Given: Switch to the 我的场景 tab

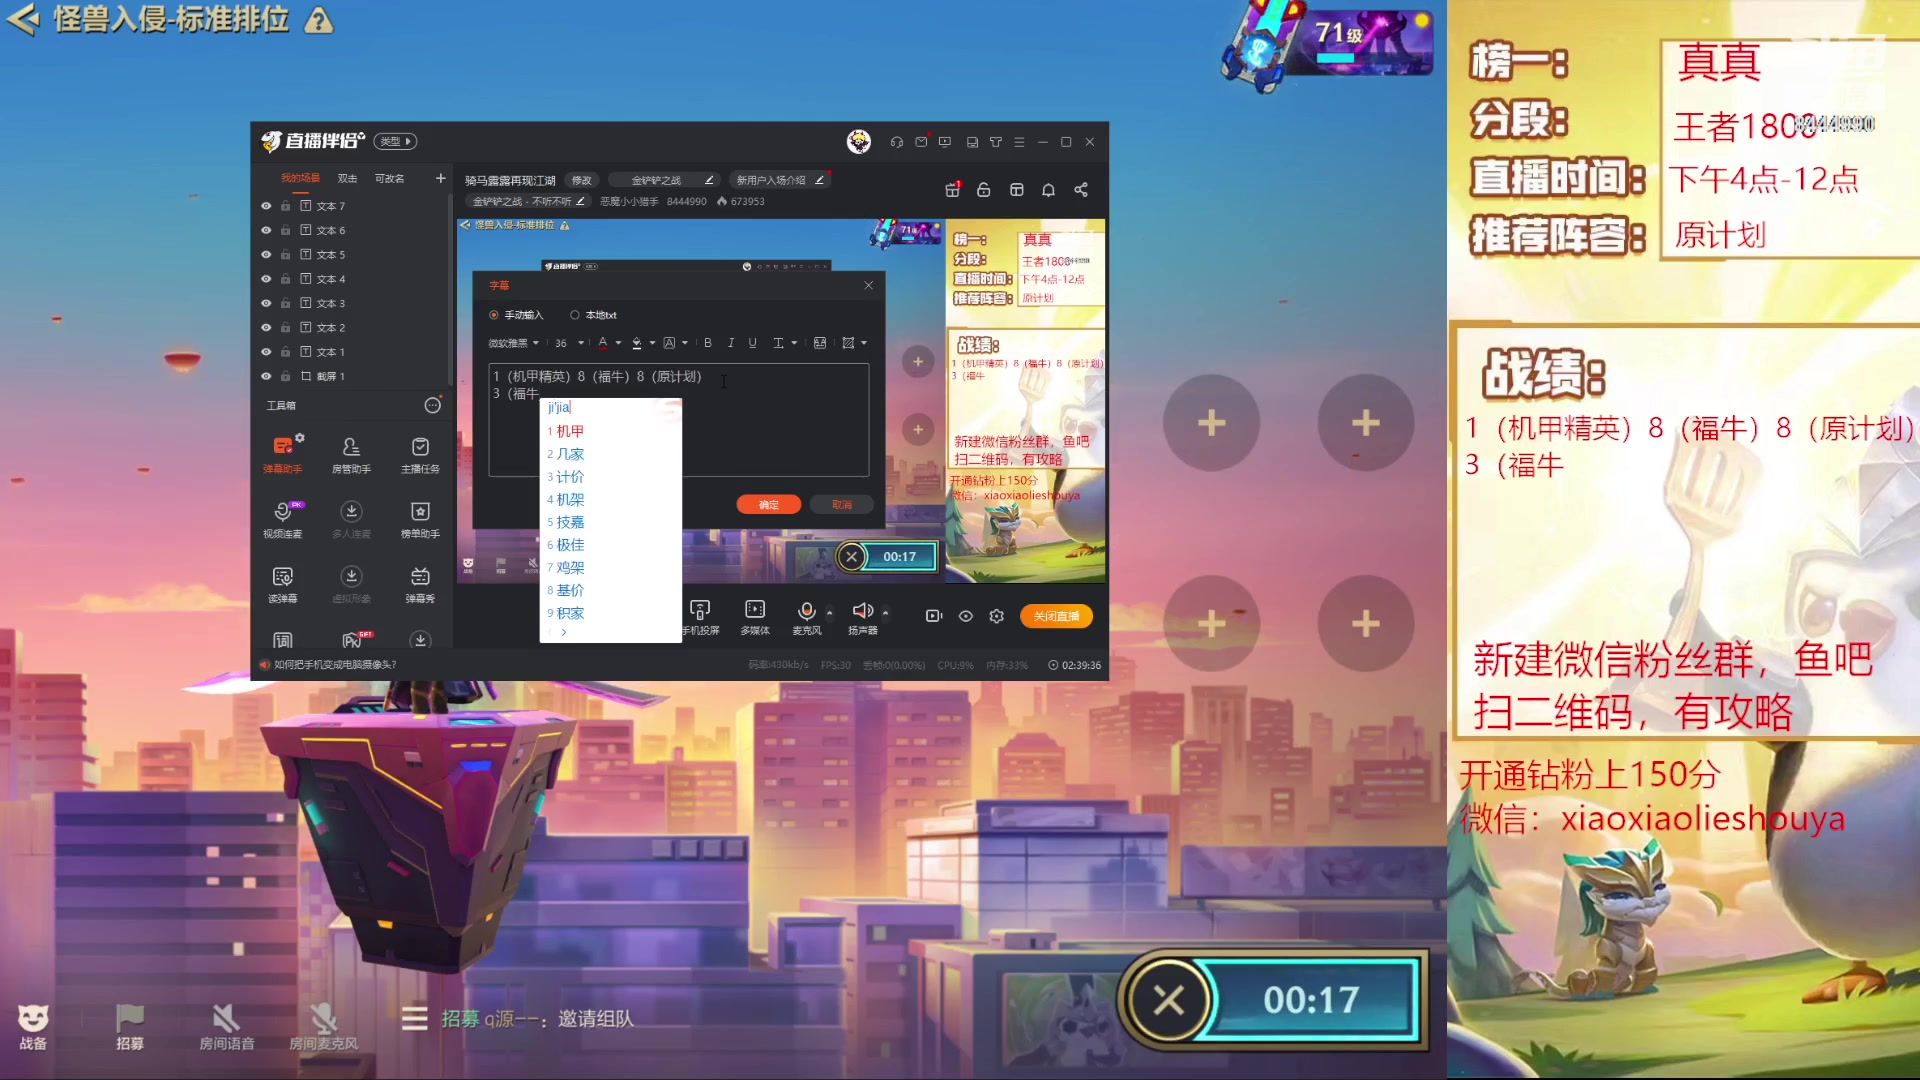Looking at the screenshot, I should coord(300,178).
